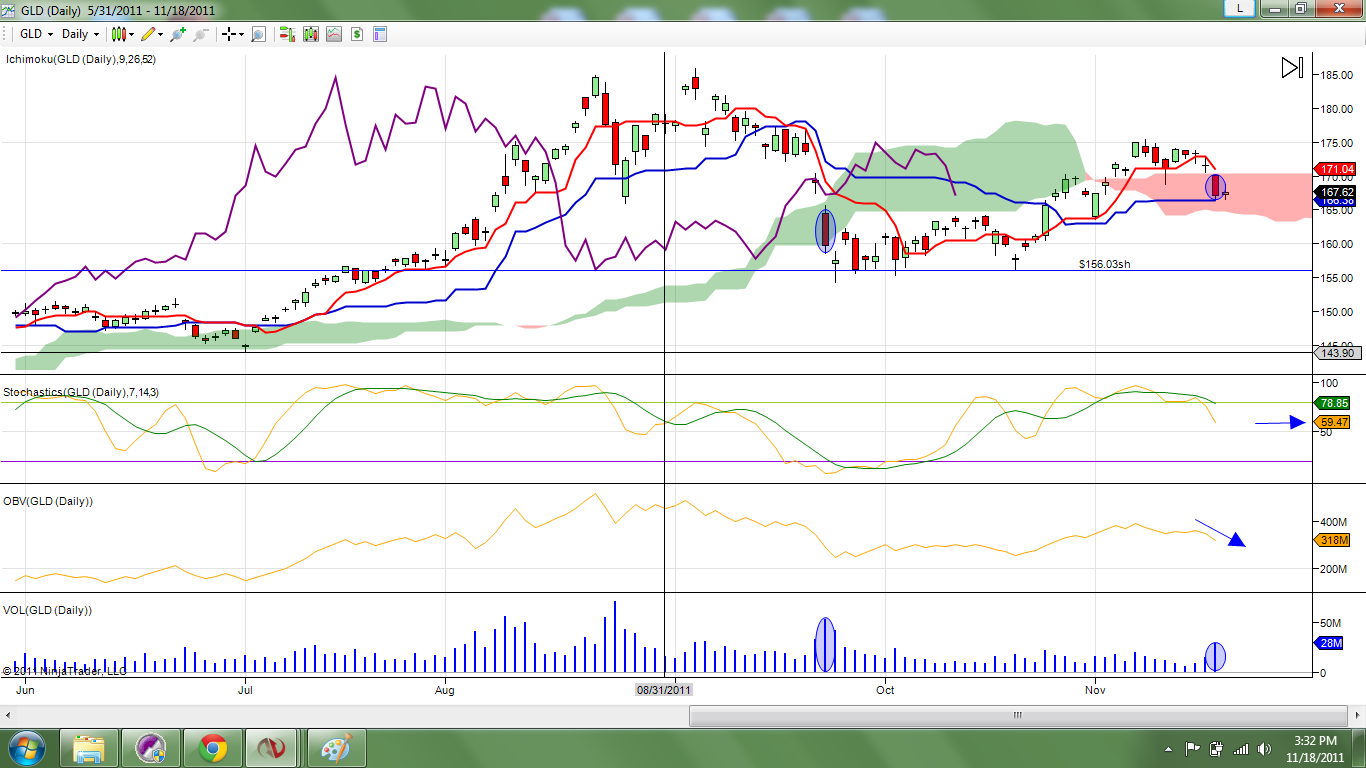Click the Aug label on time axis
This screenshot has width=1366, height=768.
(x=445, y=690)
